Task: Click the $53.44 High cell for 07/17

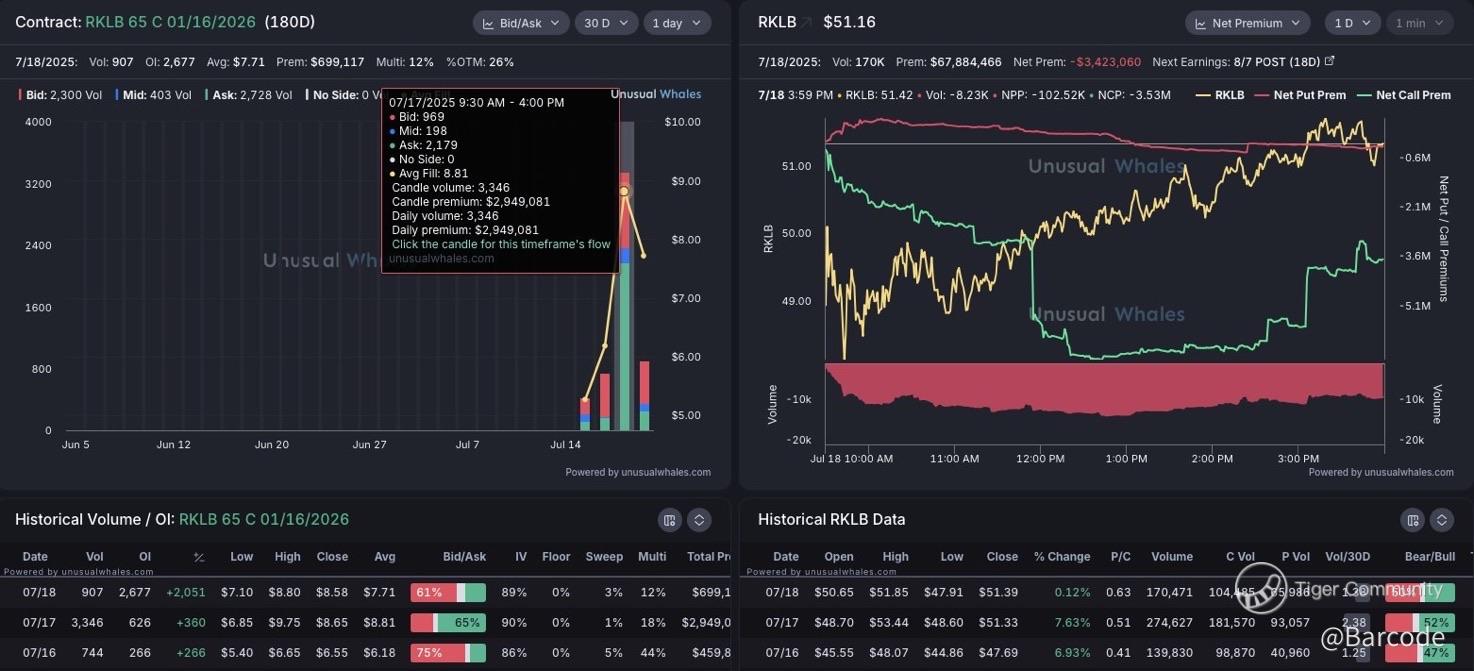Action: [890, 623]
